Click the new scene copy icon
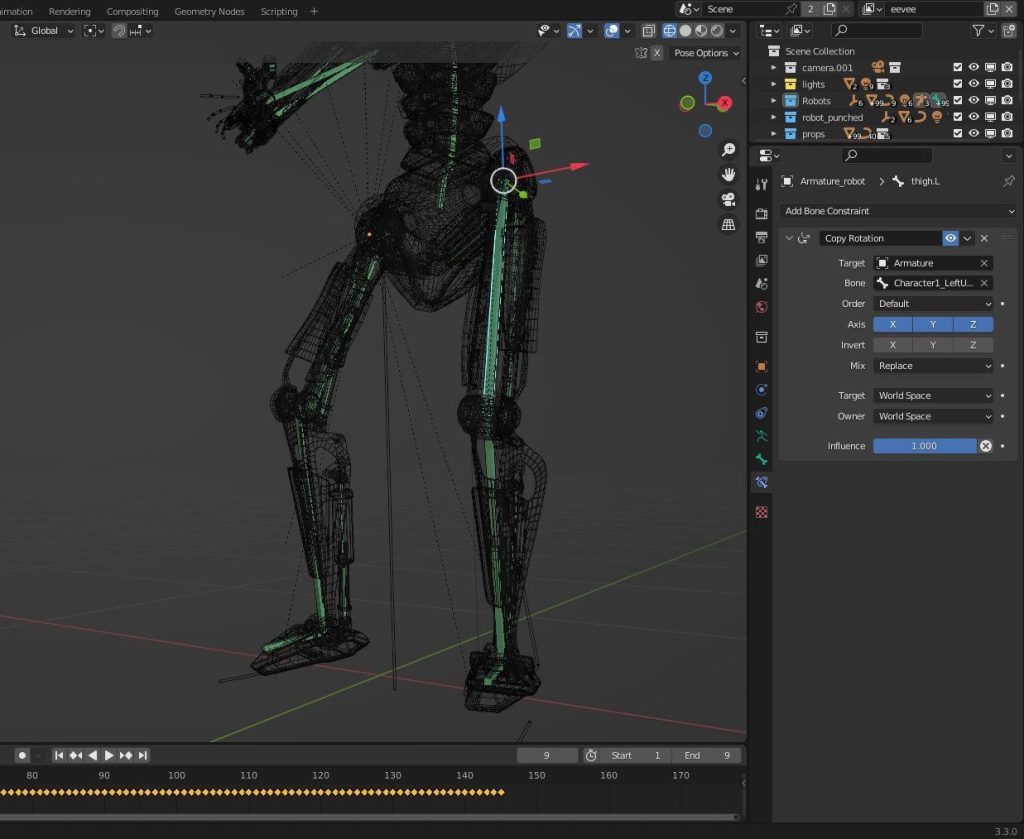Viewport: 1024px width, 839px height. point(829,9)
